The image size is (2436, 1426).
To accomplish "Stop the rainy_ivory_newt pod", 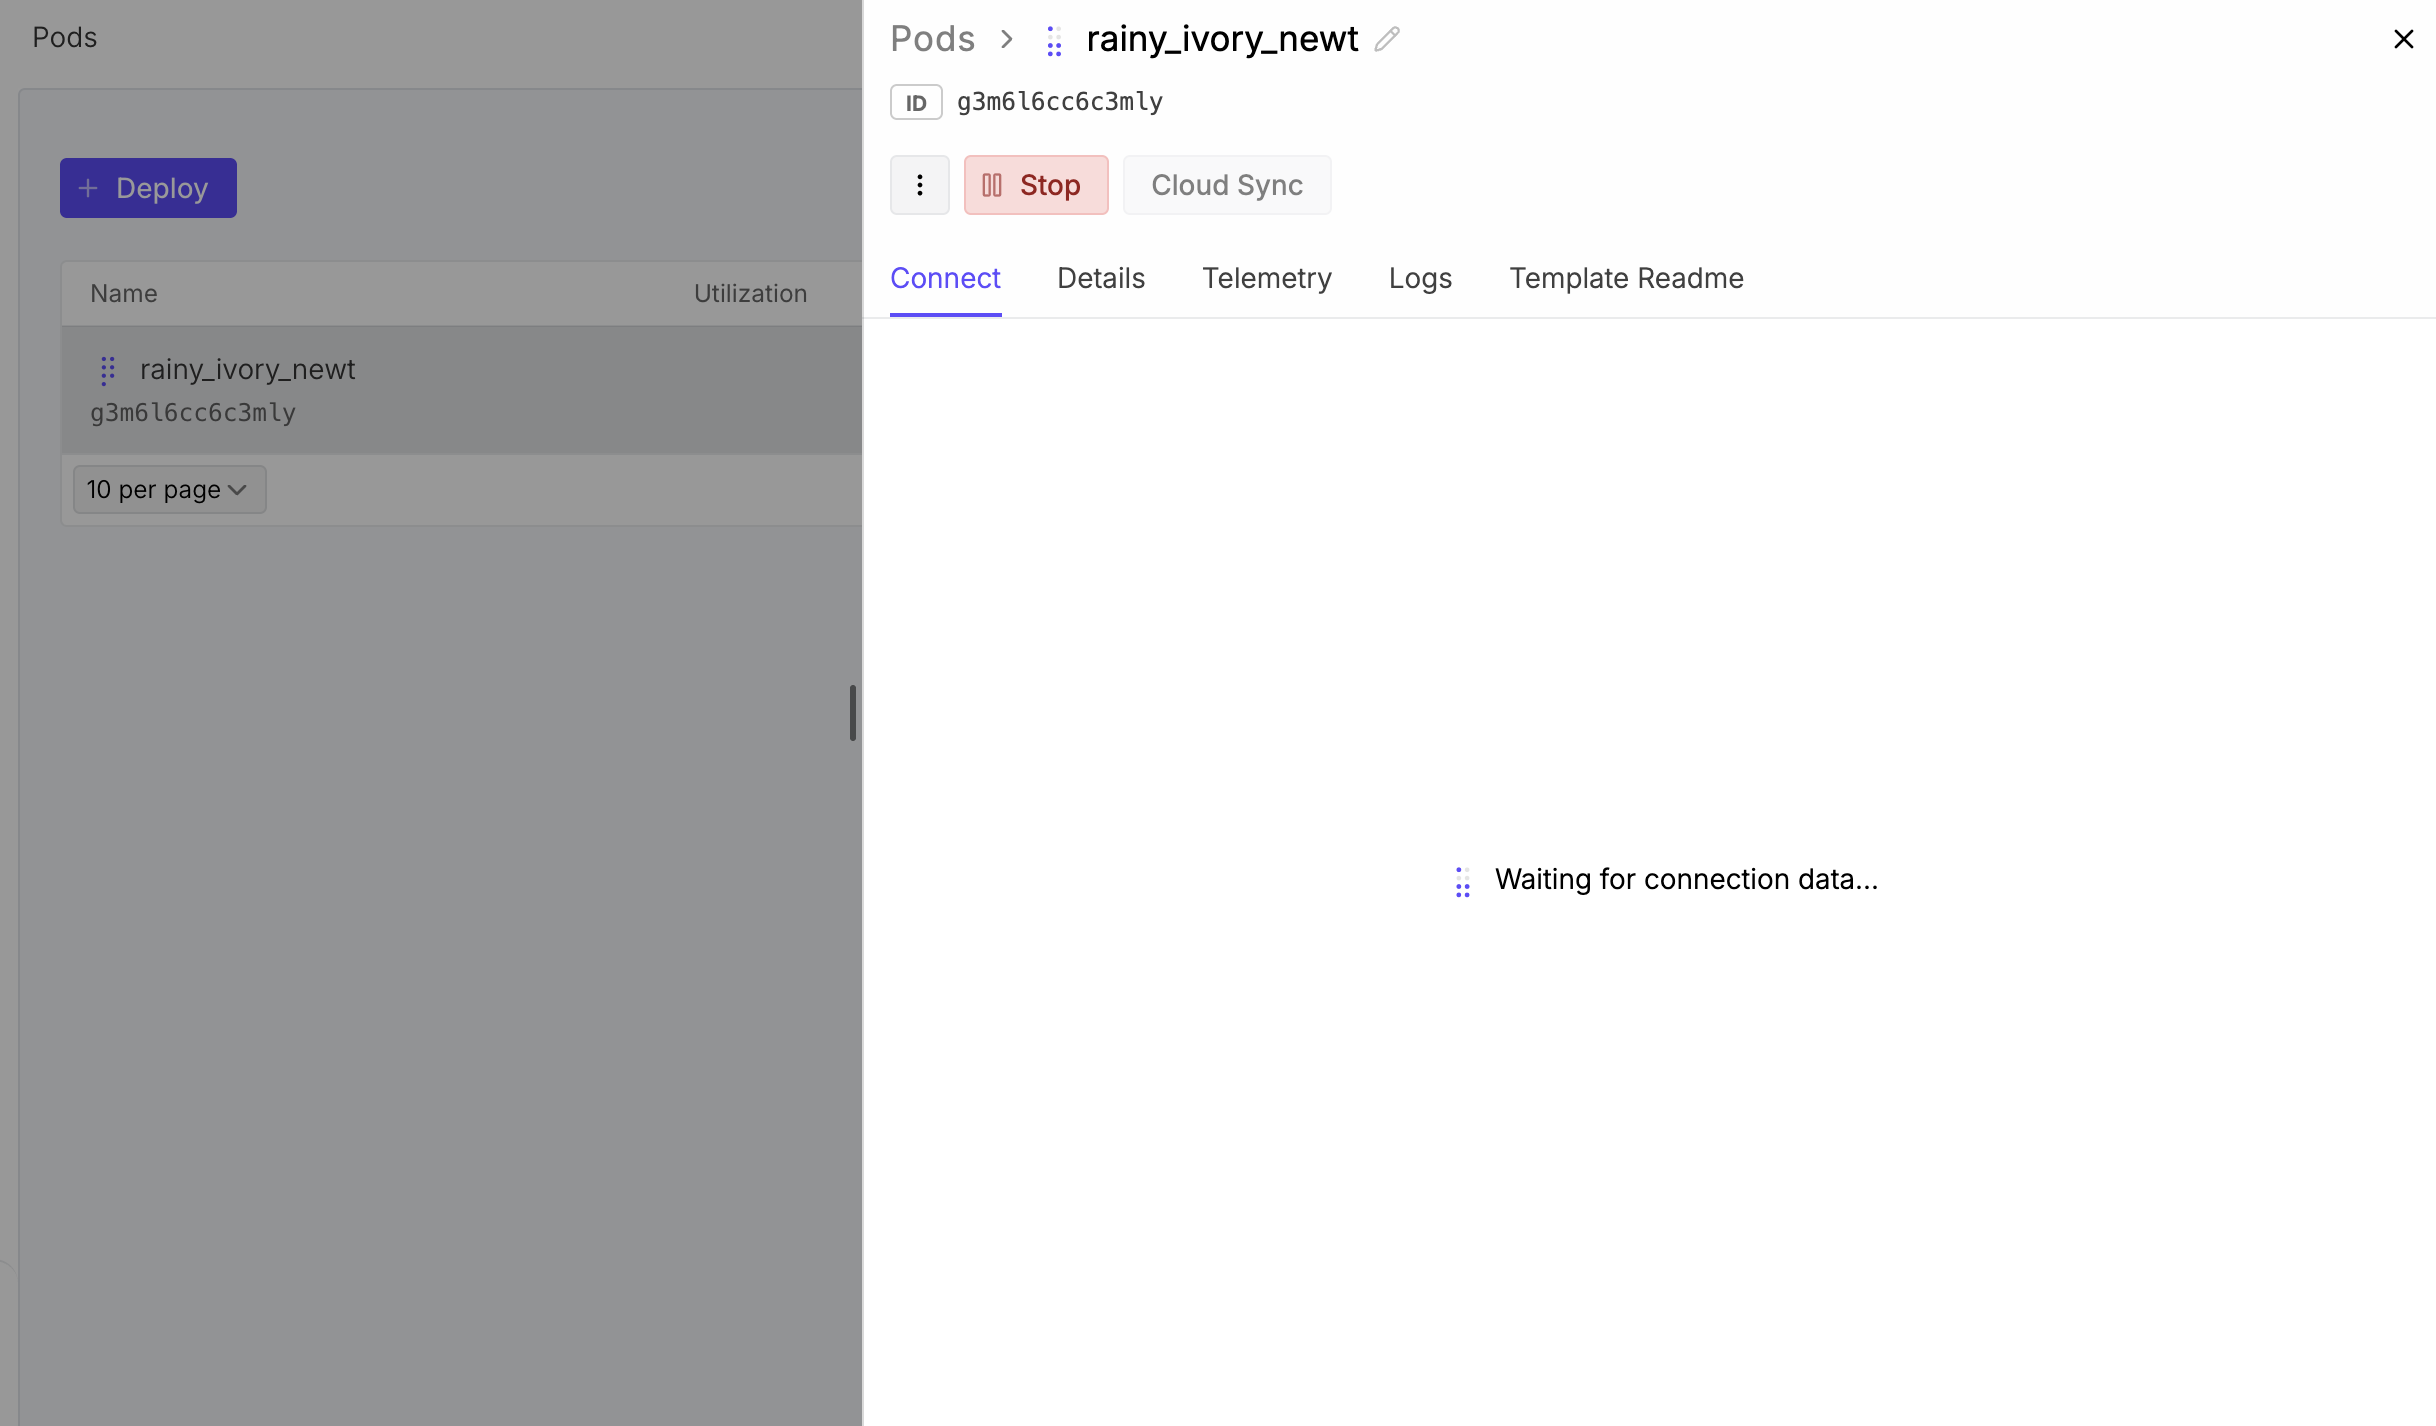I will 1036,185.
